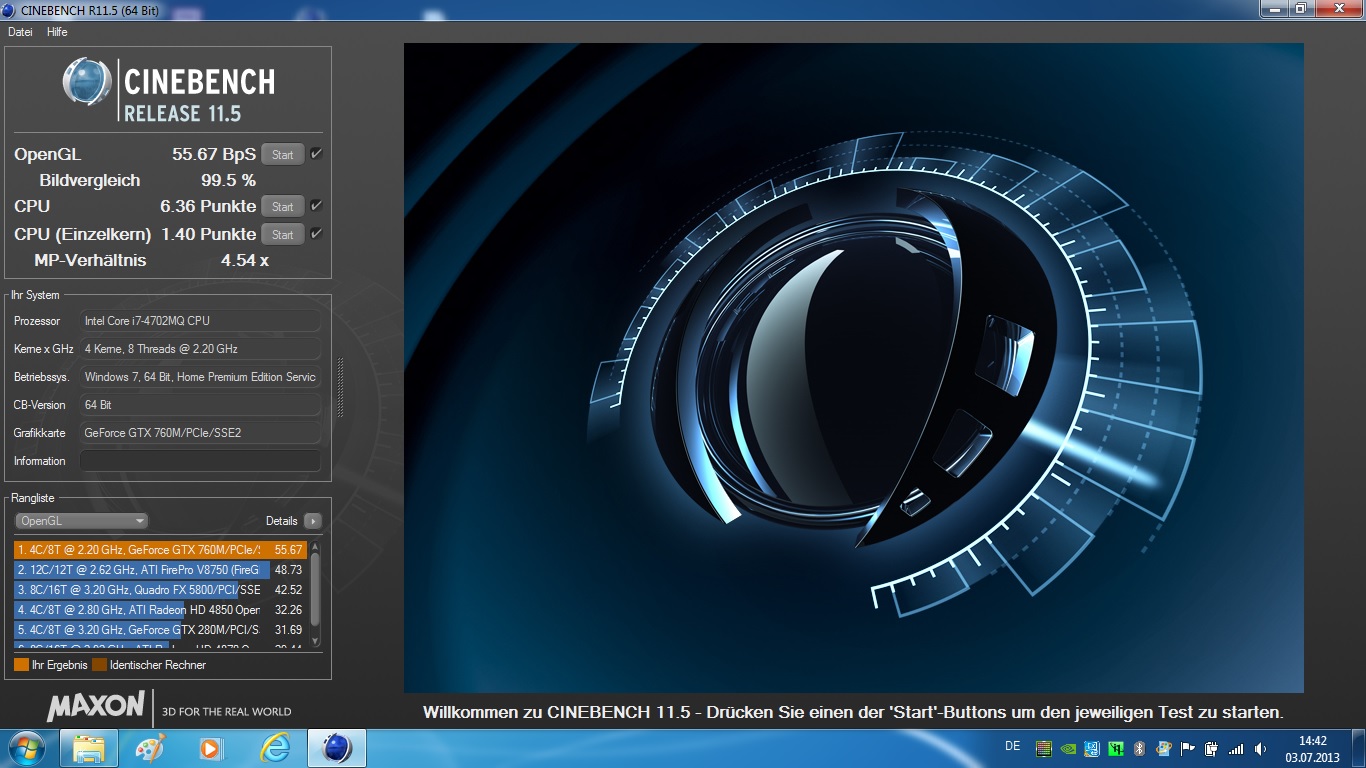Click the Information input field
This screenshot has height=768, width=1366.
pos(200,461)
